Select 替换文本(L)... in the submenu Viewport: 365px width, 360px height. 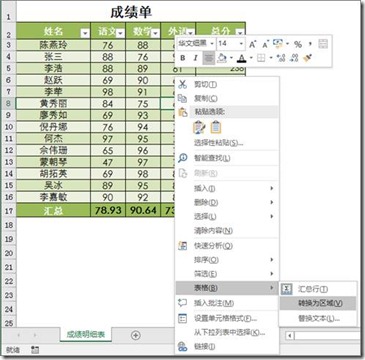pos(318,318)
